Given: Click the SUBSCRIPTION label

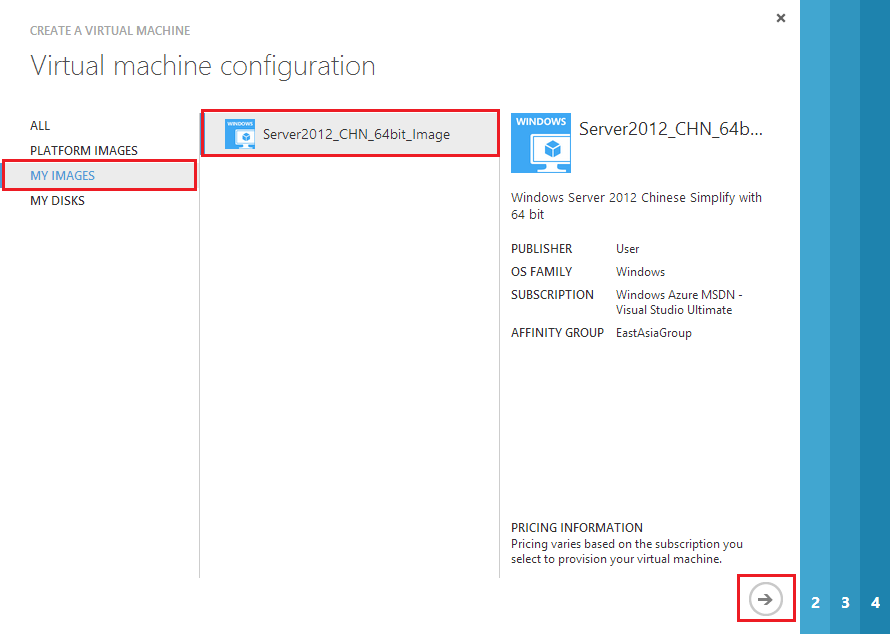Looking at the screenshot, I should click(552, 295).
